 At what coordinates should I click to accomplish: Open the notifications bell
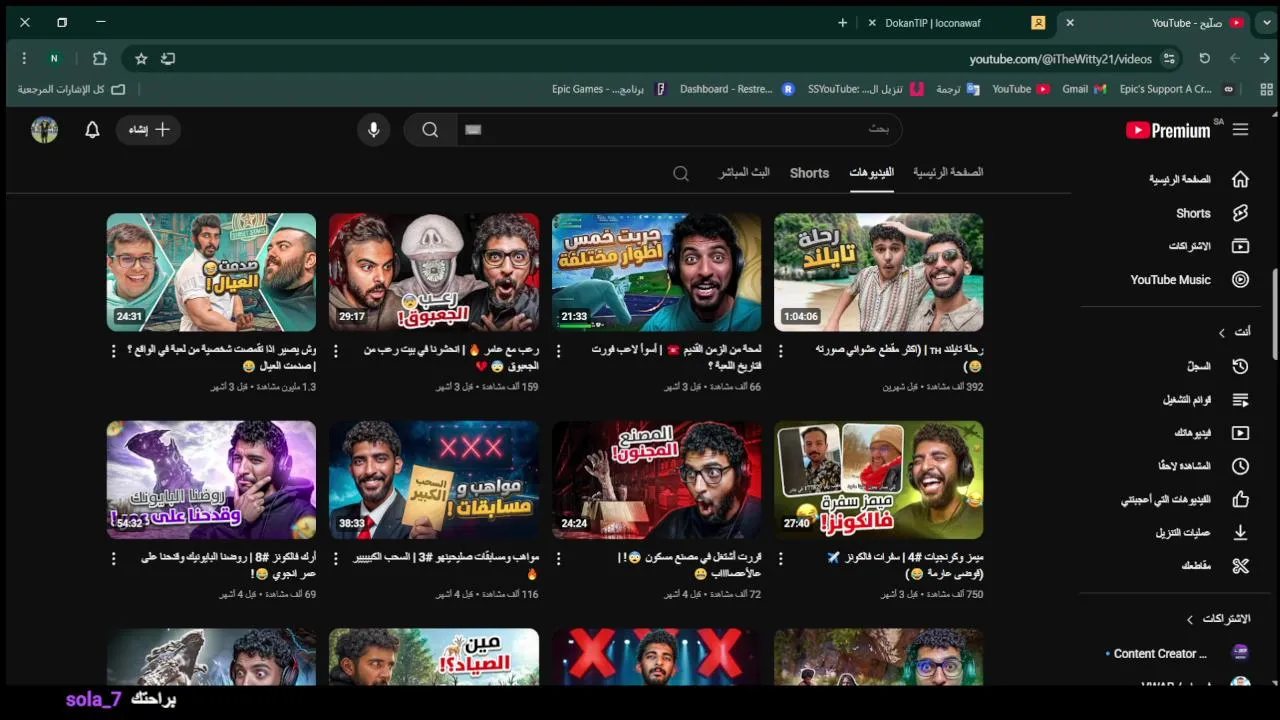tap(92, 130)
